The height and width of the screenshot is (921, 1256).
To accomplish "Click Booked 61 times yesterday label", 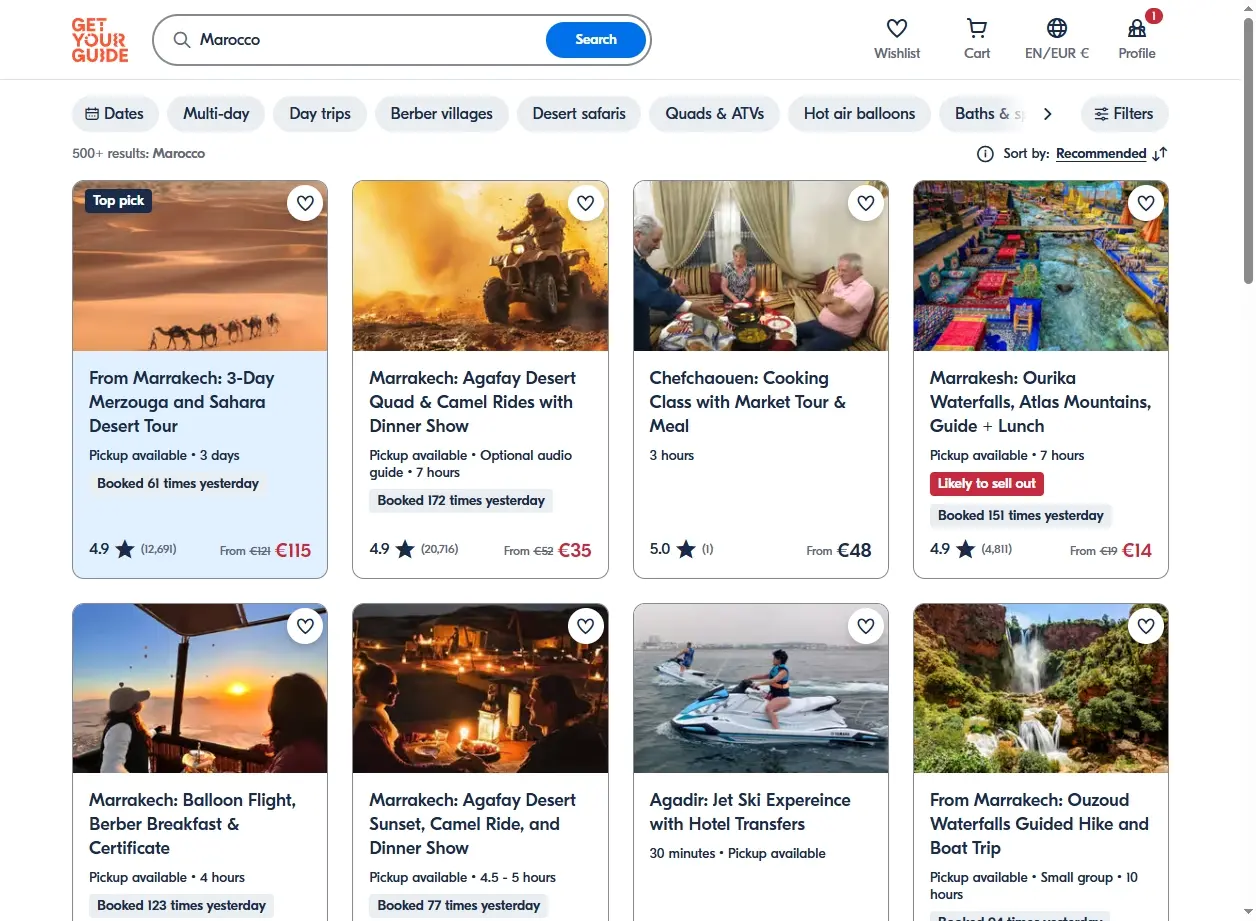I will coord(178,484).
